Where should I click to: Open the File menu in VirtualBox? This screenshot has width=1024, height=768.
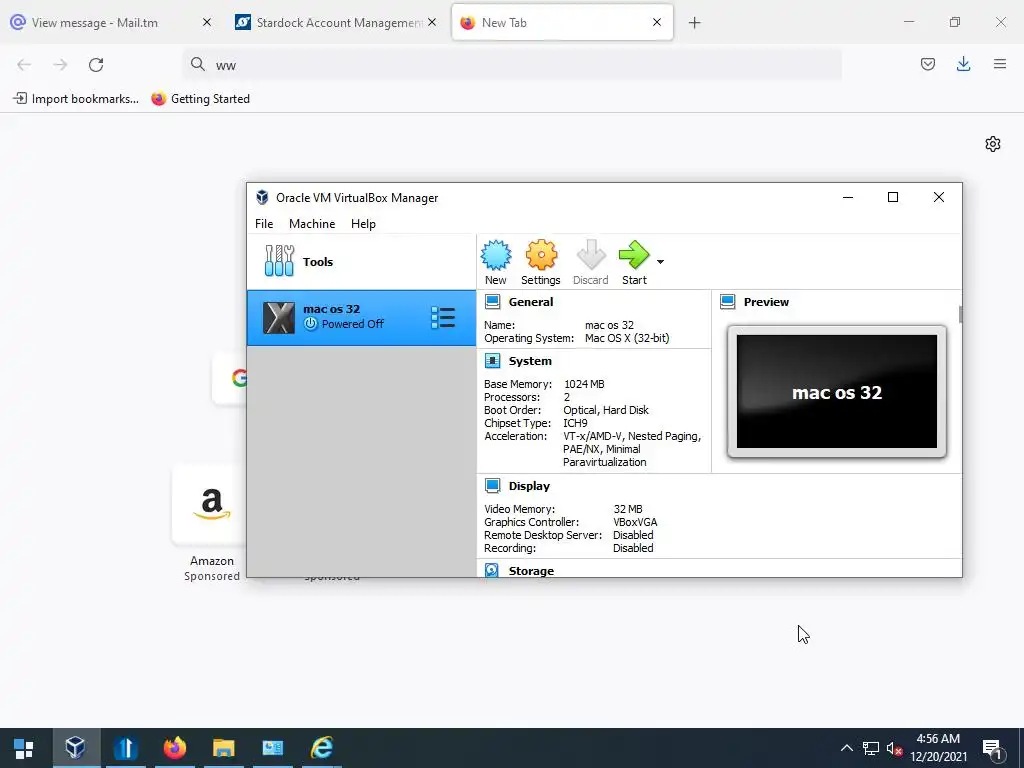pos(264,224)
